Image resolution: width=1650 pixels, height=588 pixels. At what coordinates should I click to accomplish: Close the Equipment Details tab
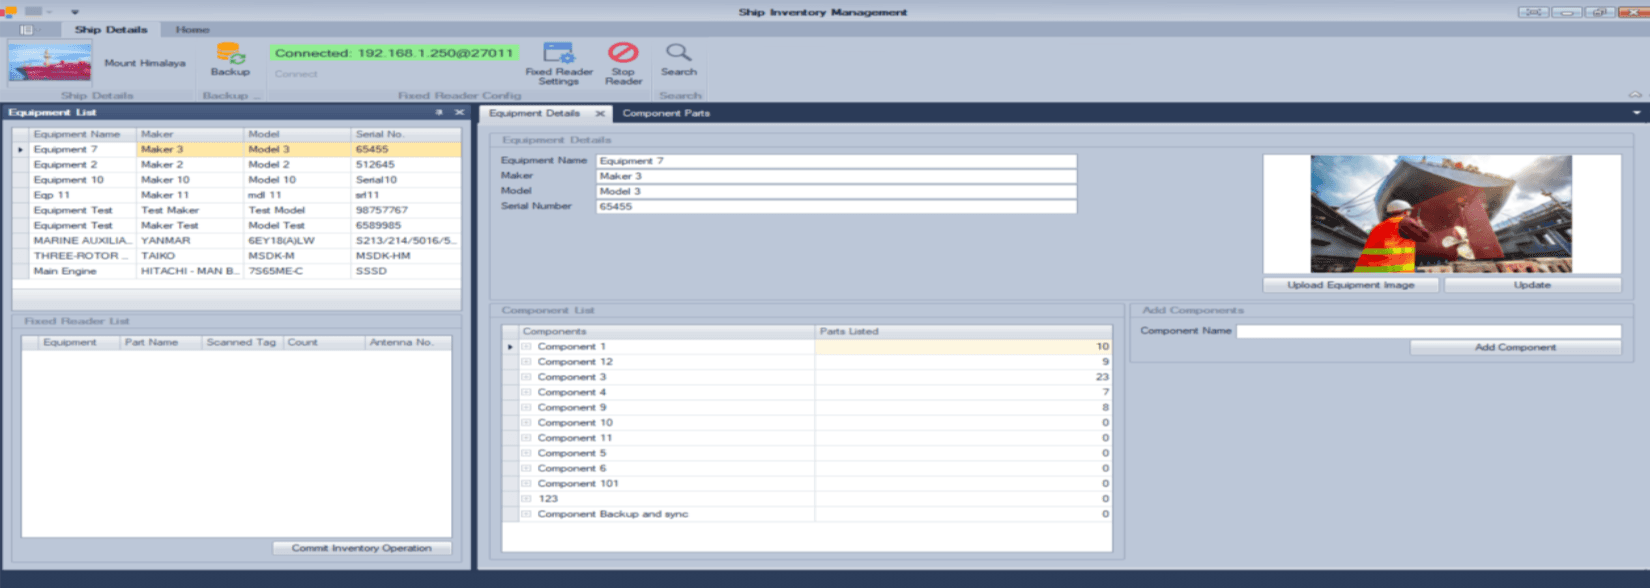coord(600,114)
